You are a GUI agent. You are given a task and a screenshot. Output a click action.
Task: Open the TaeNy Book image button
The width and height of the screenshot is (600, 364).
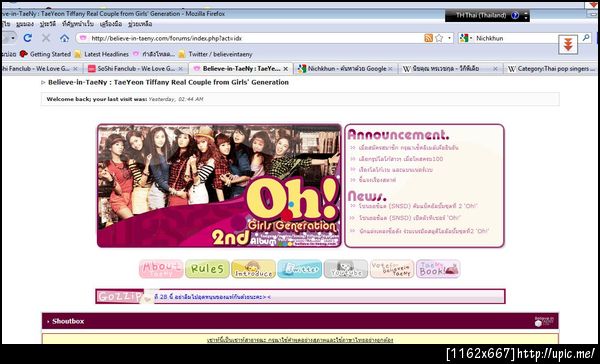(438, 269)
